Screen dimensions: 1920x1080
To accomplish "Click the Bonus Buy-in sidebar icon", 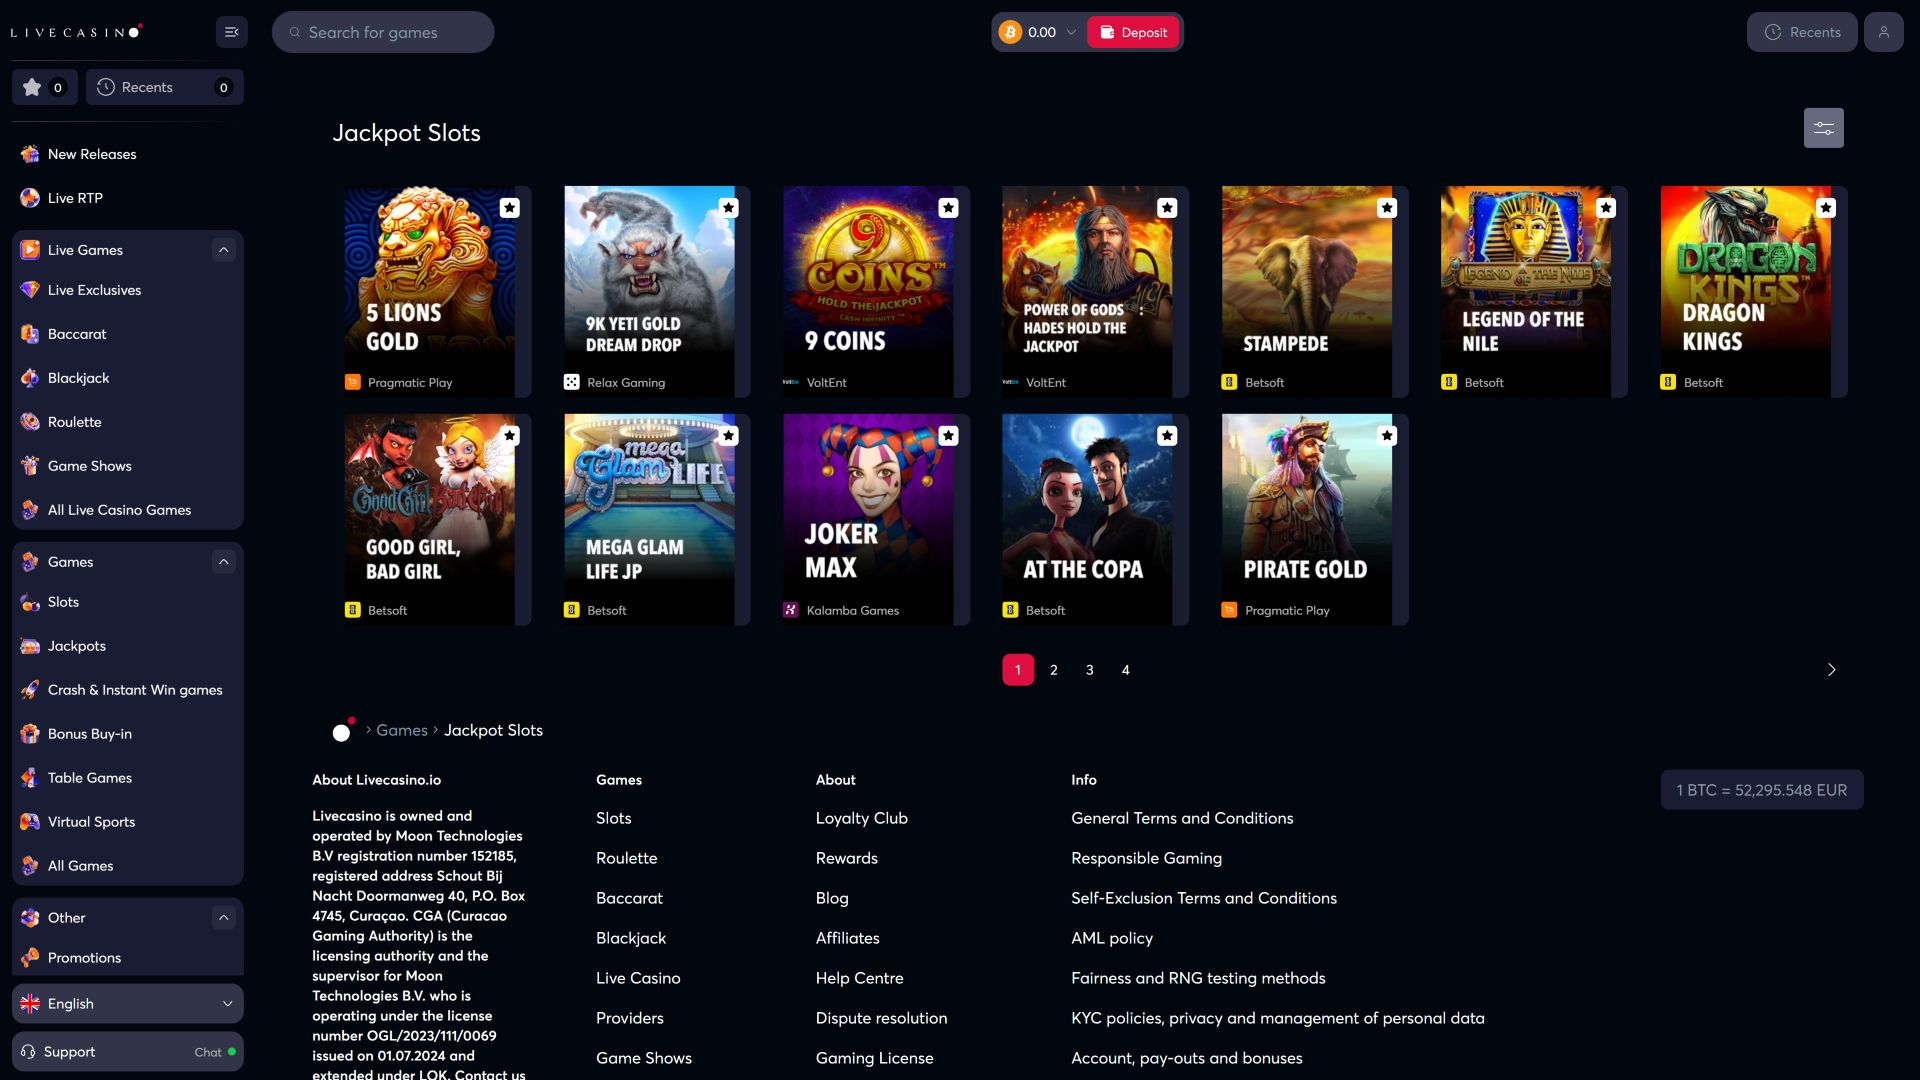I will click(30, 734).
